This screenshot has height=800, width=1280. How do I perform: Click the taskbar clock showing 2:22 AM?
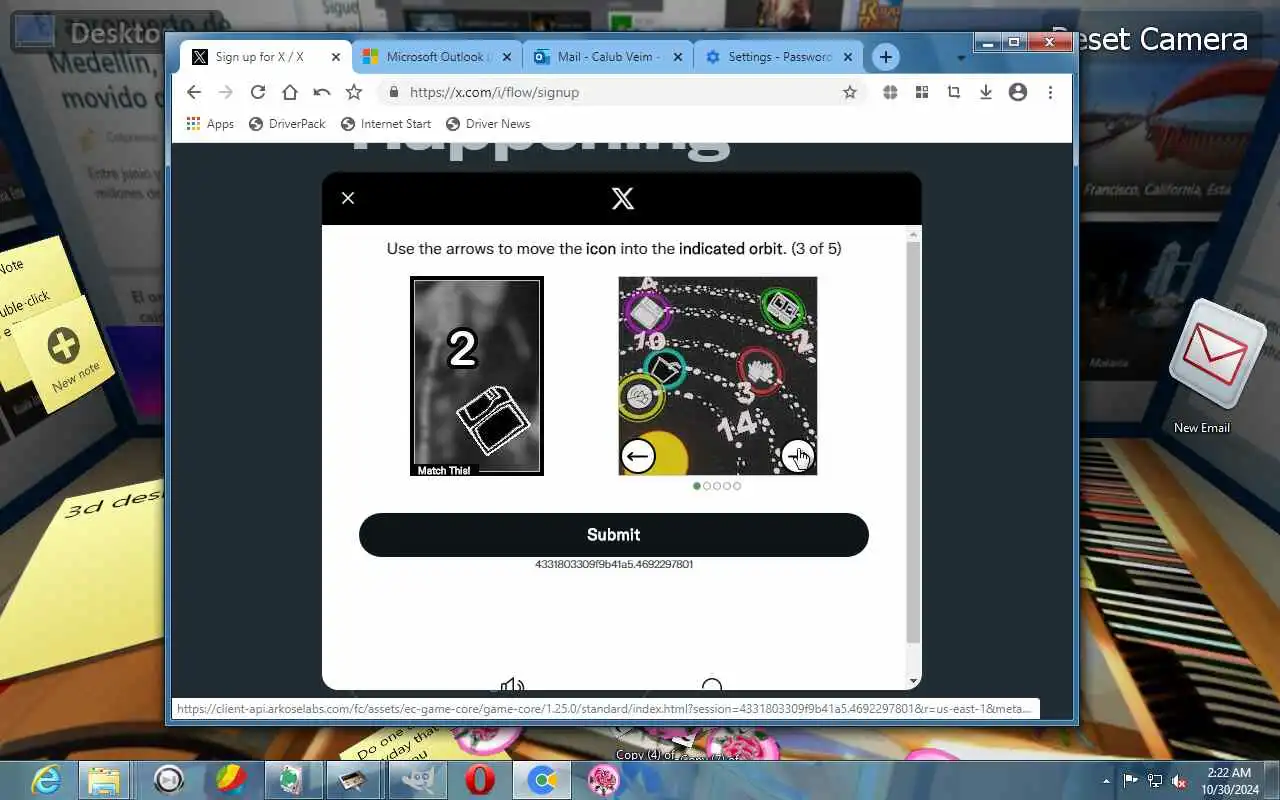point(1229,780)
